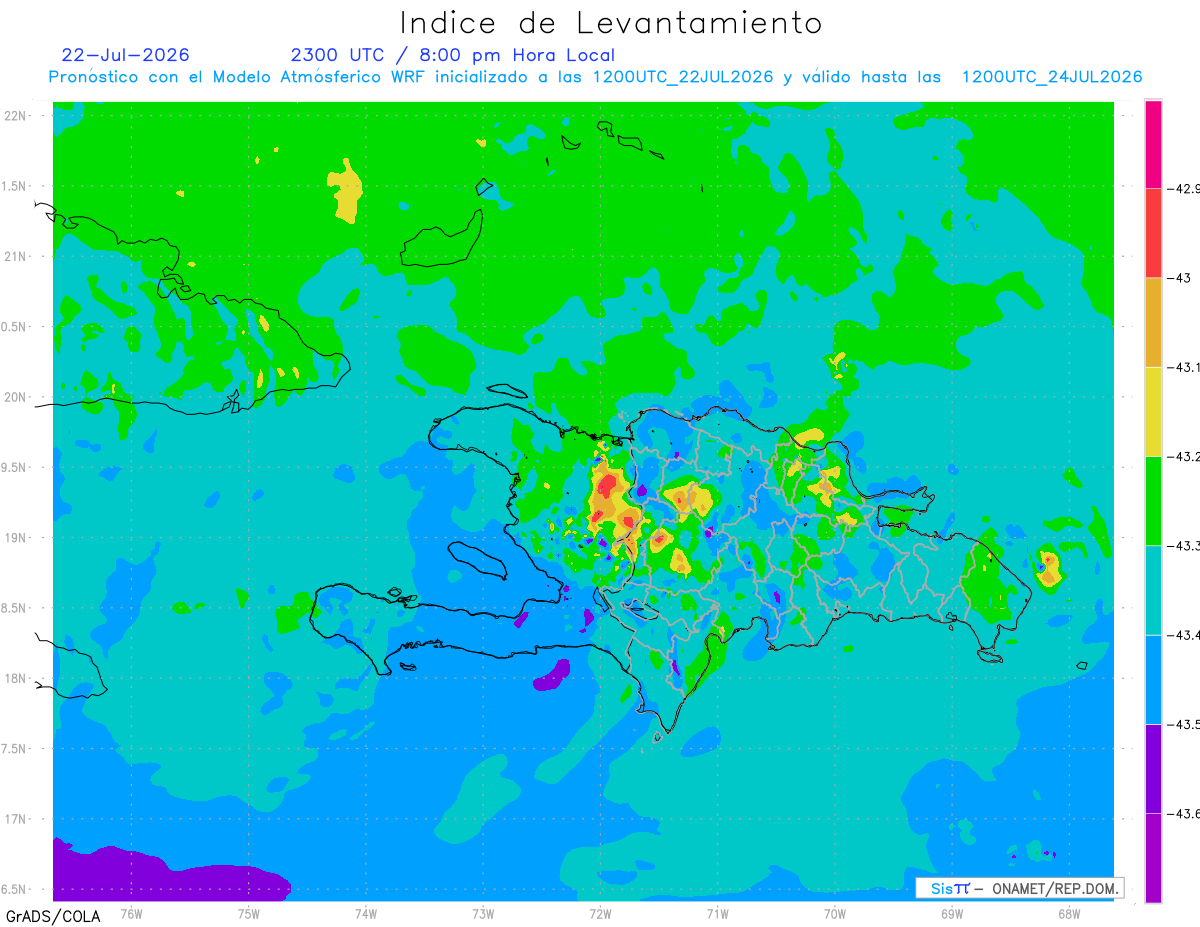Click the "18N" latitude label

17,679
